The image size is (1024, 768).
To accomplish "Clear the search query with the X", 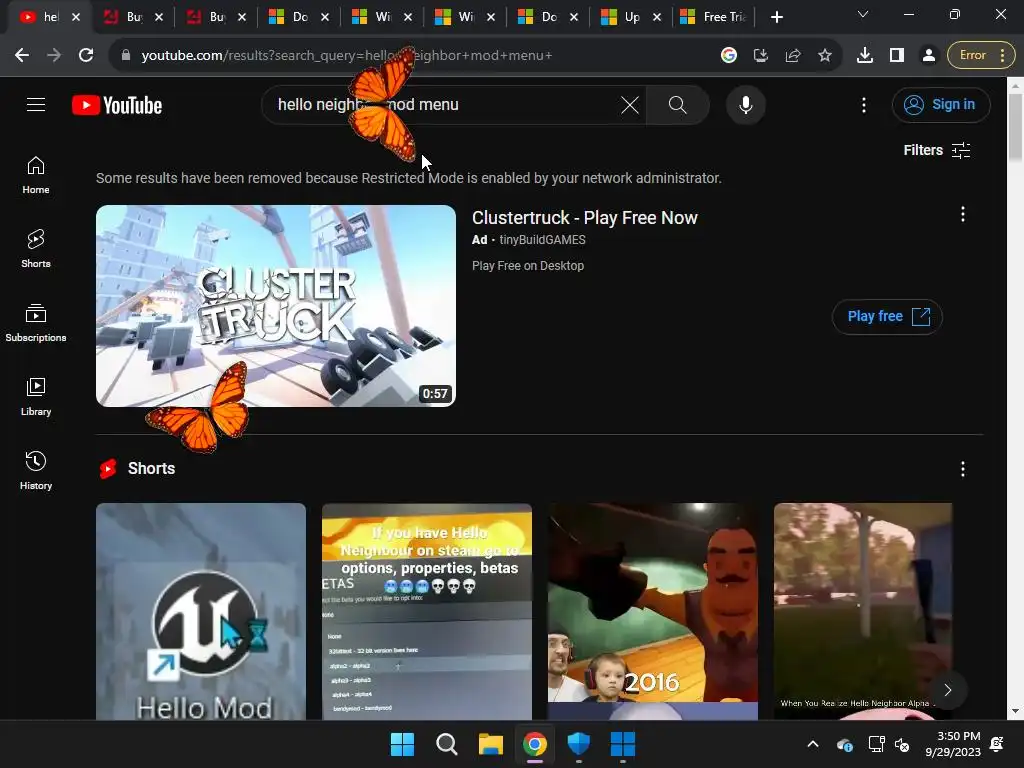I will pos(630,104).
